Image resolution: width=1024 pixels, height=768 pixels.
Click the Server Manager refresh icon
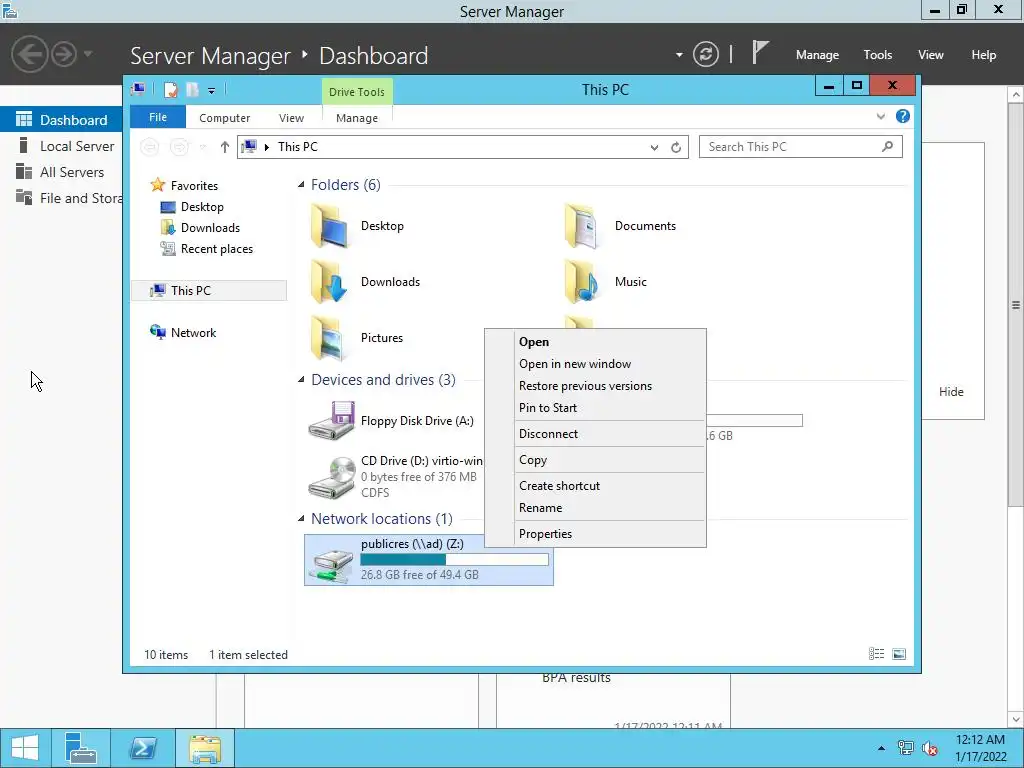705,54
